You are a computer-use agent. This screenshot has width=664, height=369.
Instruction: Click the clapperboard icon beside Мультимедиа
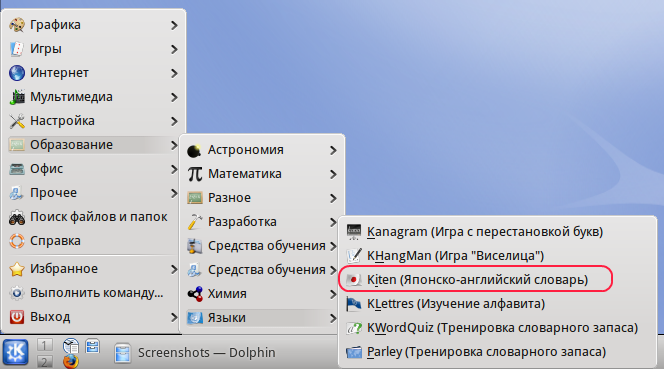(x=17, y=97)
